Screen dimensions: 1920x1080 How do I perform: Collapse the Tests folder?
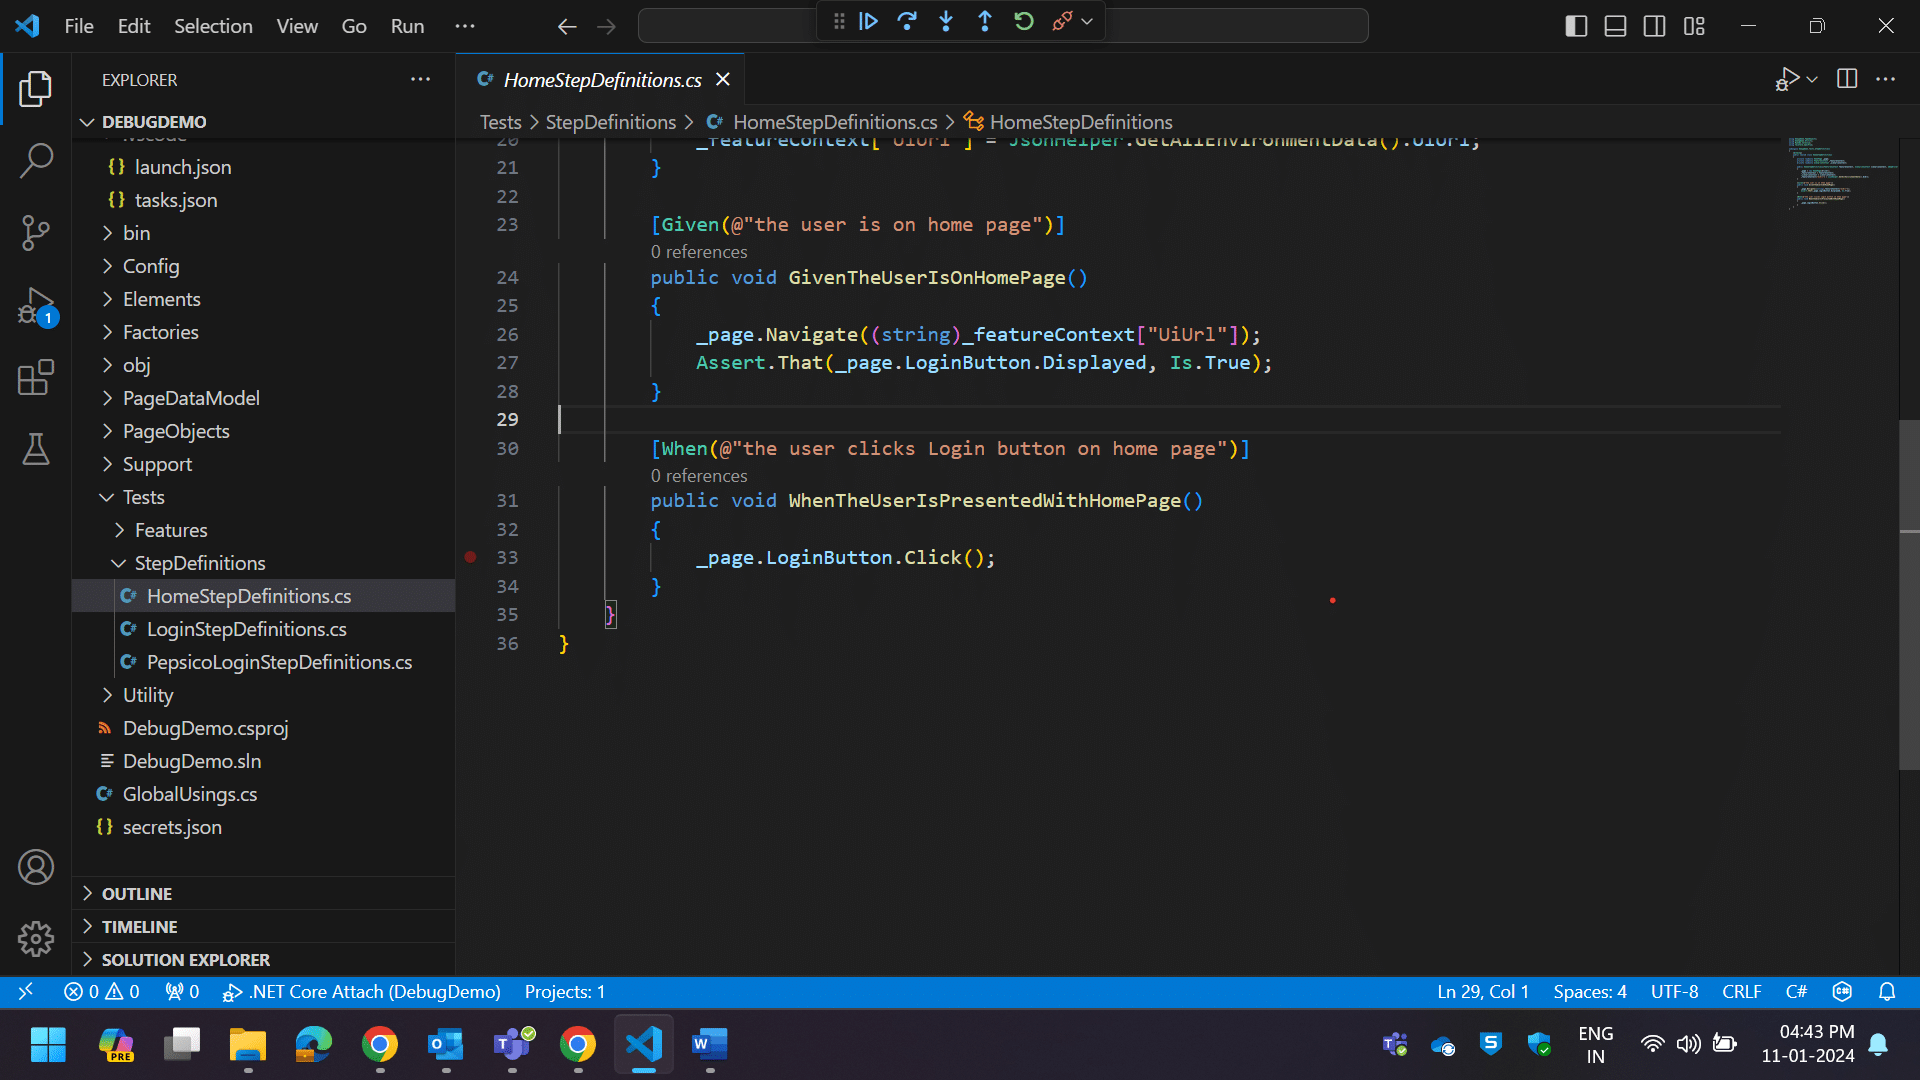coord(264,497)
